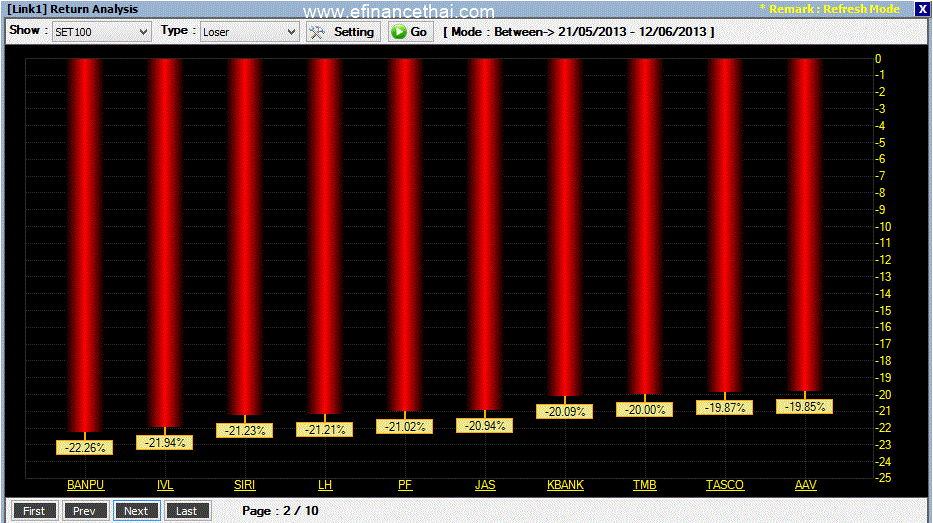933x523 pixels.
Task: Select the -21.02% value label
Action: click(405, 427)
